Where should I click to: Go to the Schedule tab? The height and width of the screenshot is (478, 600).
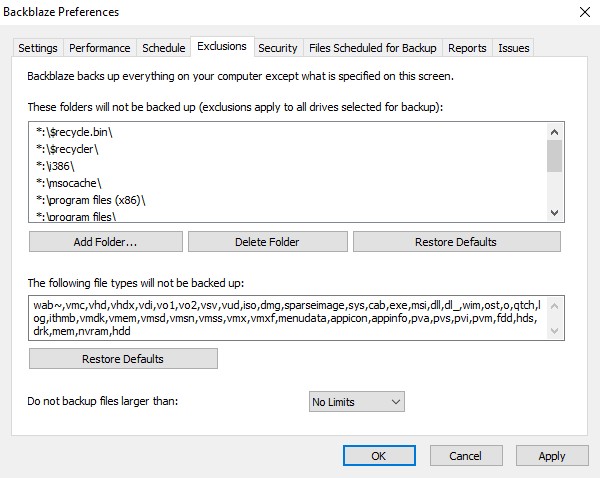[x=163, y=48]
